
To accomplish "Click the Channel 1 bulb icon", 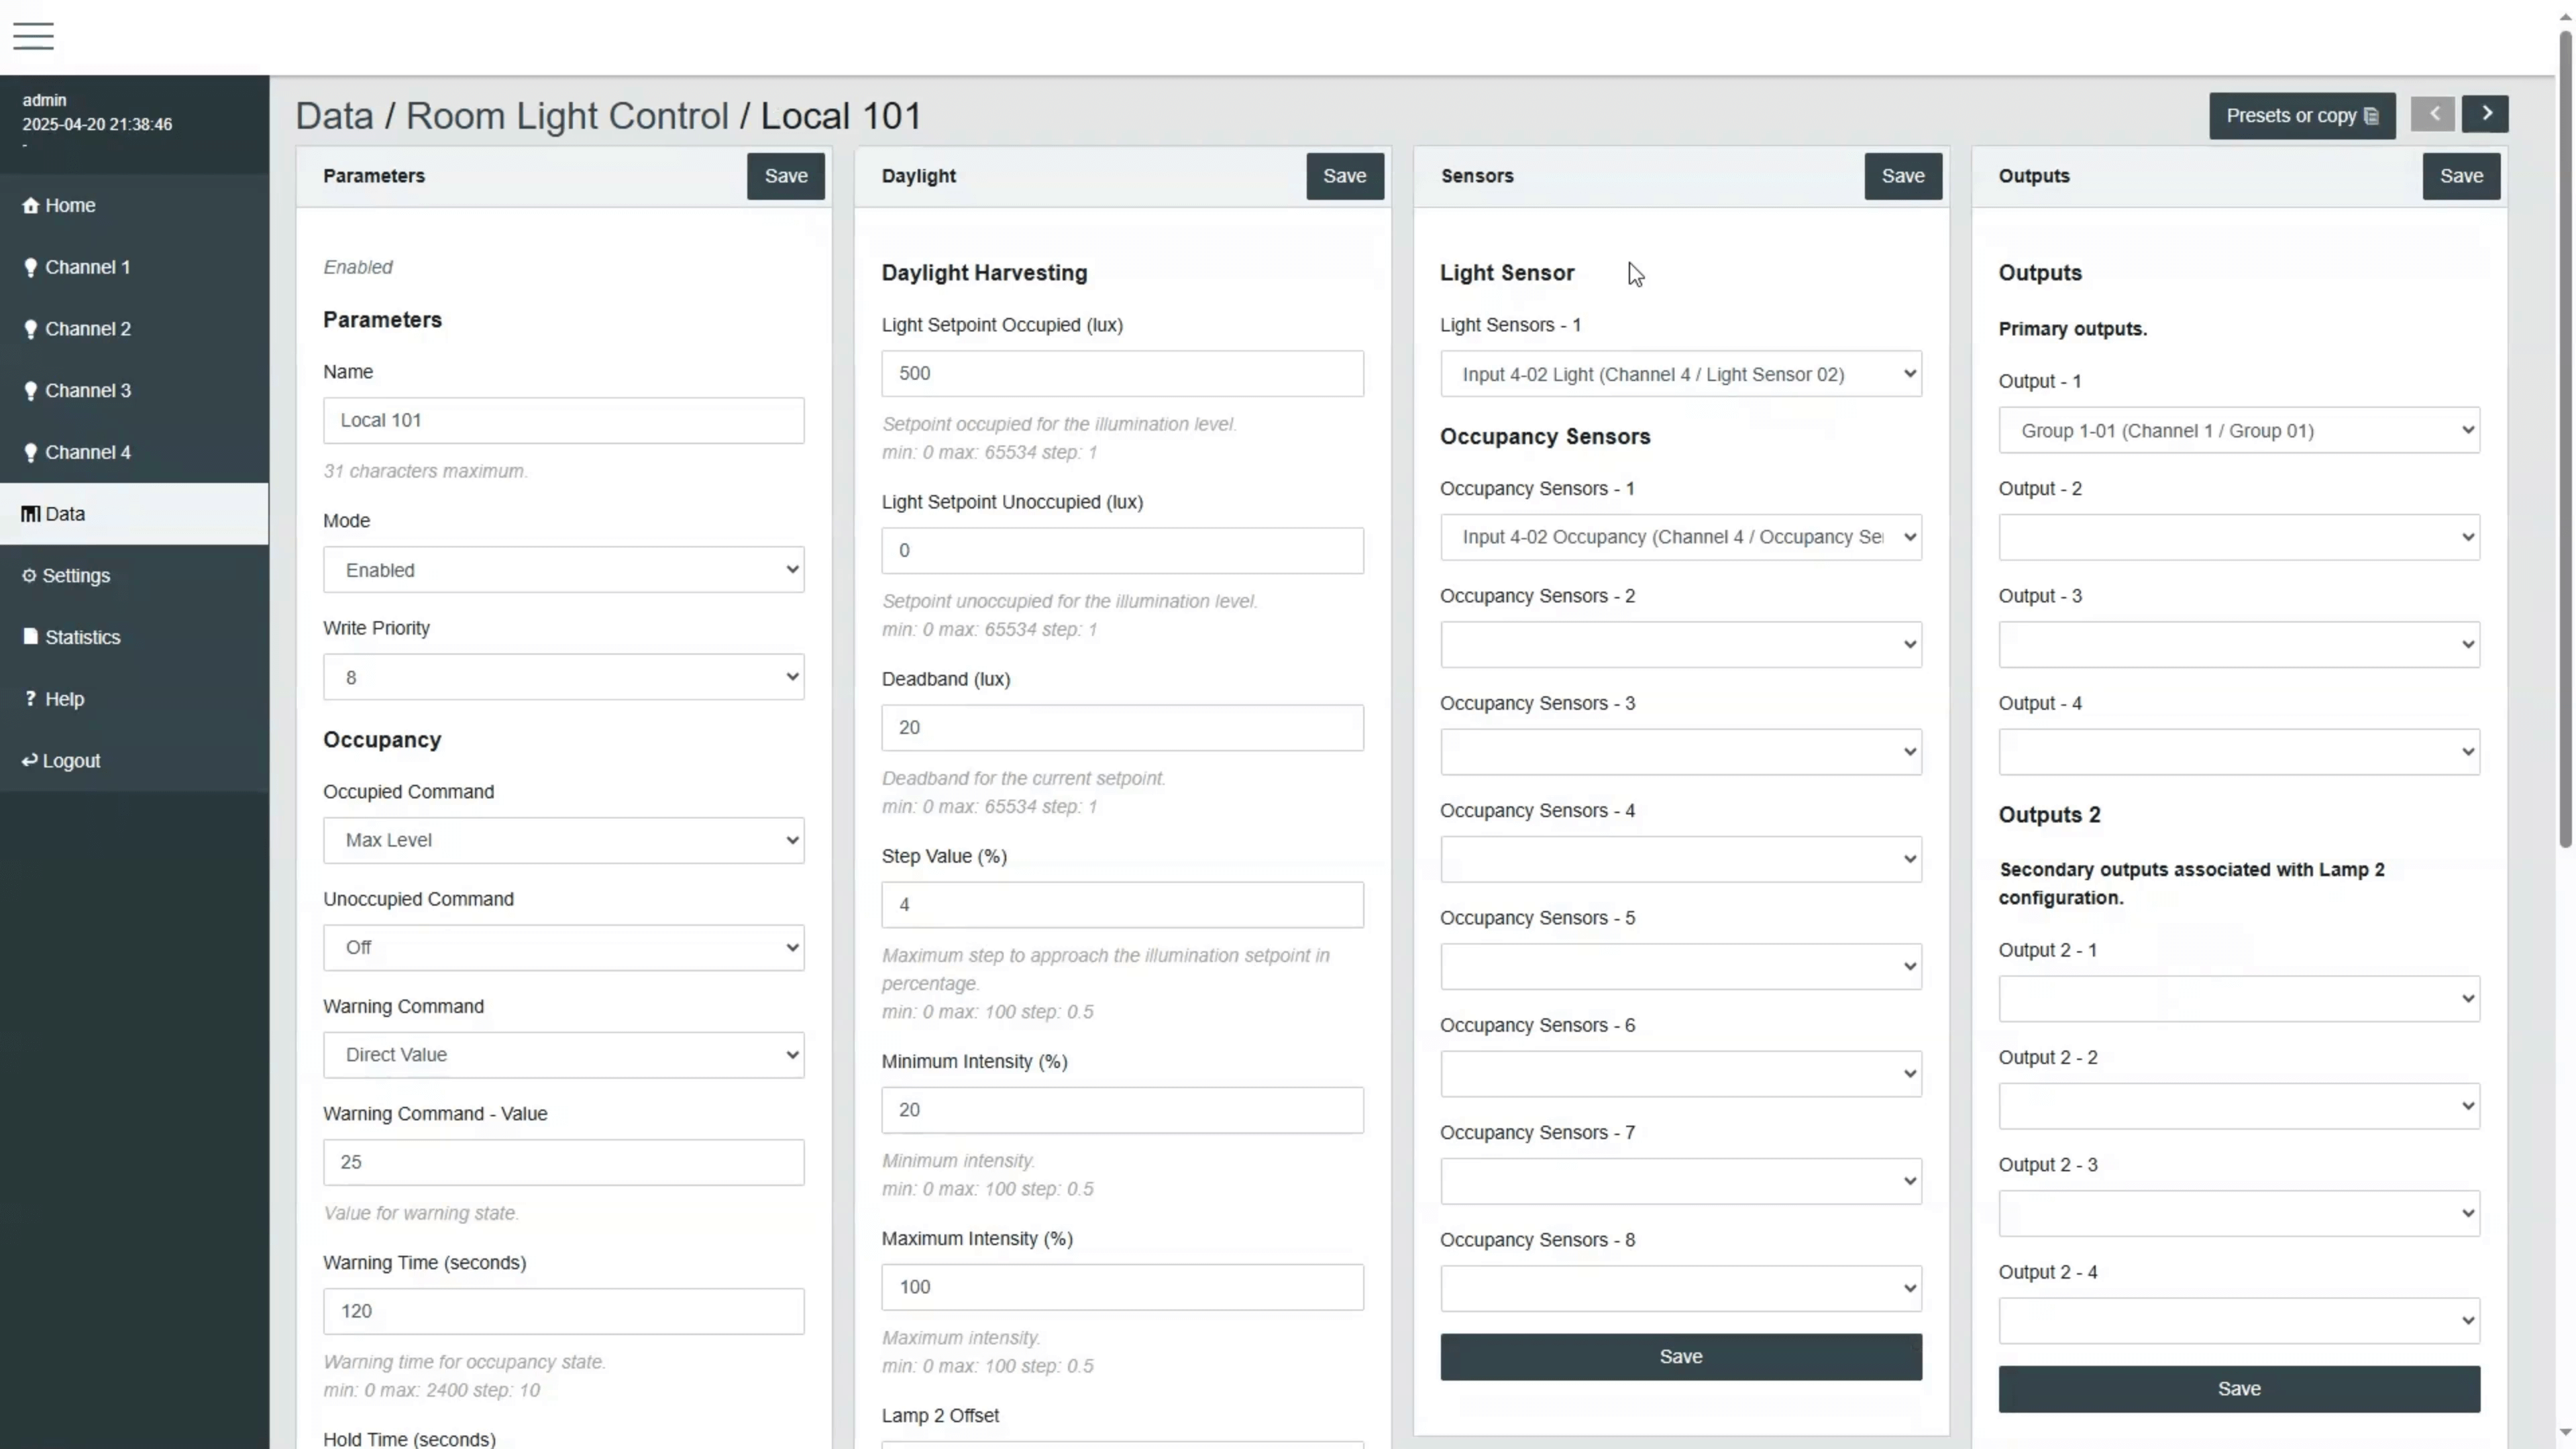I will (x=30, y=267).
